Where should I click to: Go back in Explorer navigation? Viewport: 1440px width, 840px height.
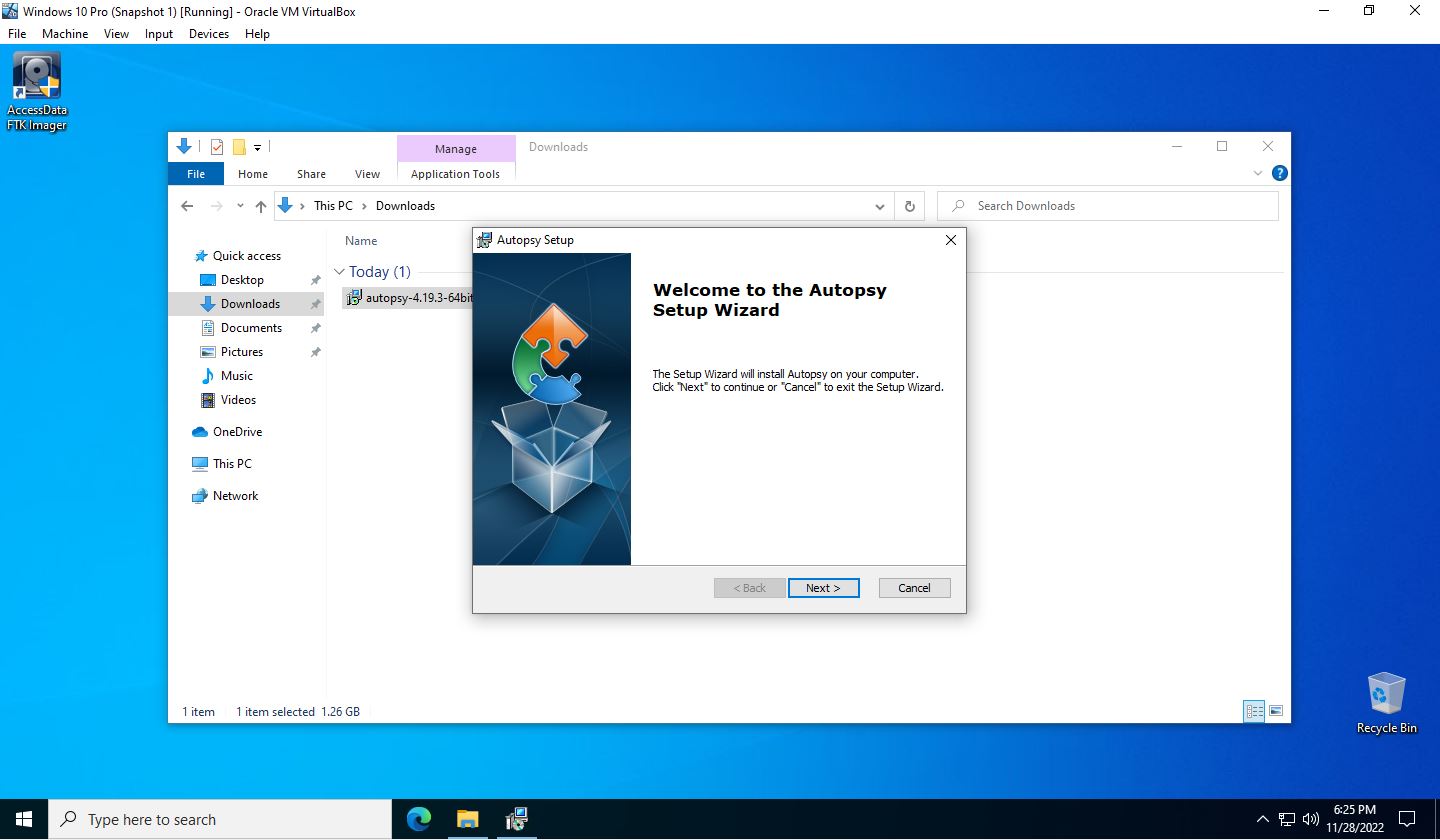point(187,206)
